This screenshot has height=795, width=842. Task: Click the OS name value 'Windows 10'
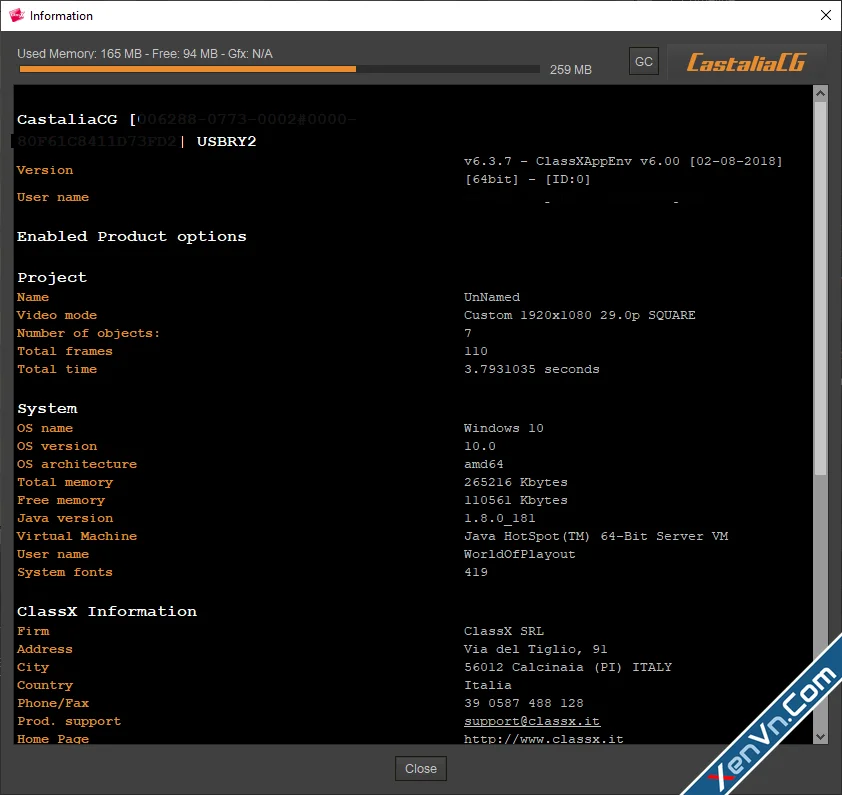(504, 428)
